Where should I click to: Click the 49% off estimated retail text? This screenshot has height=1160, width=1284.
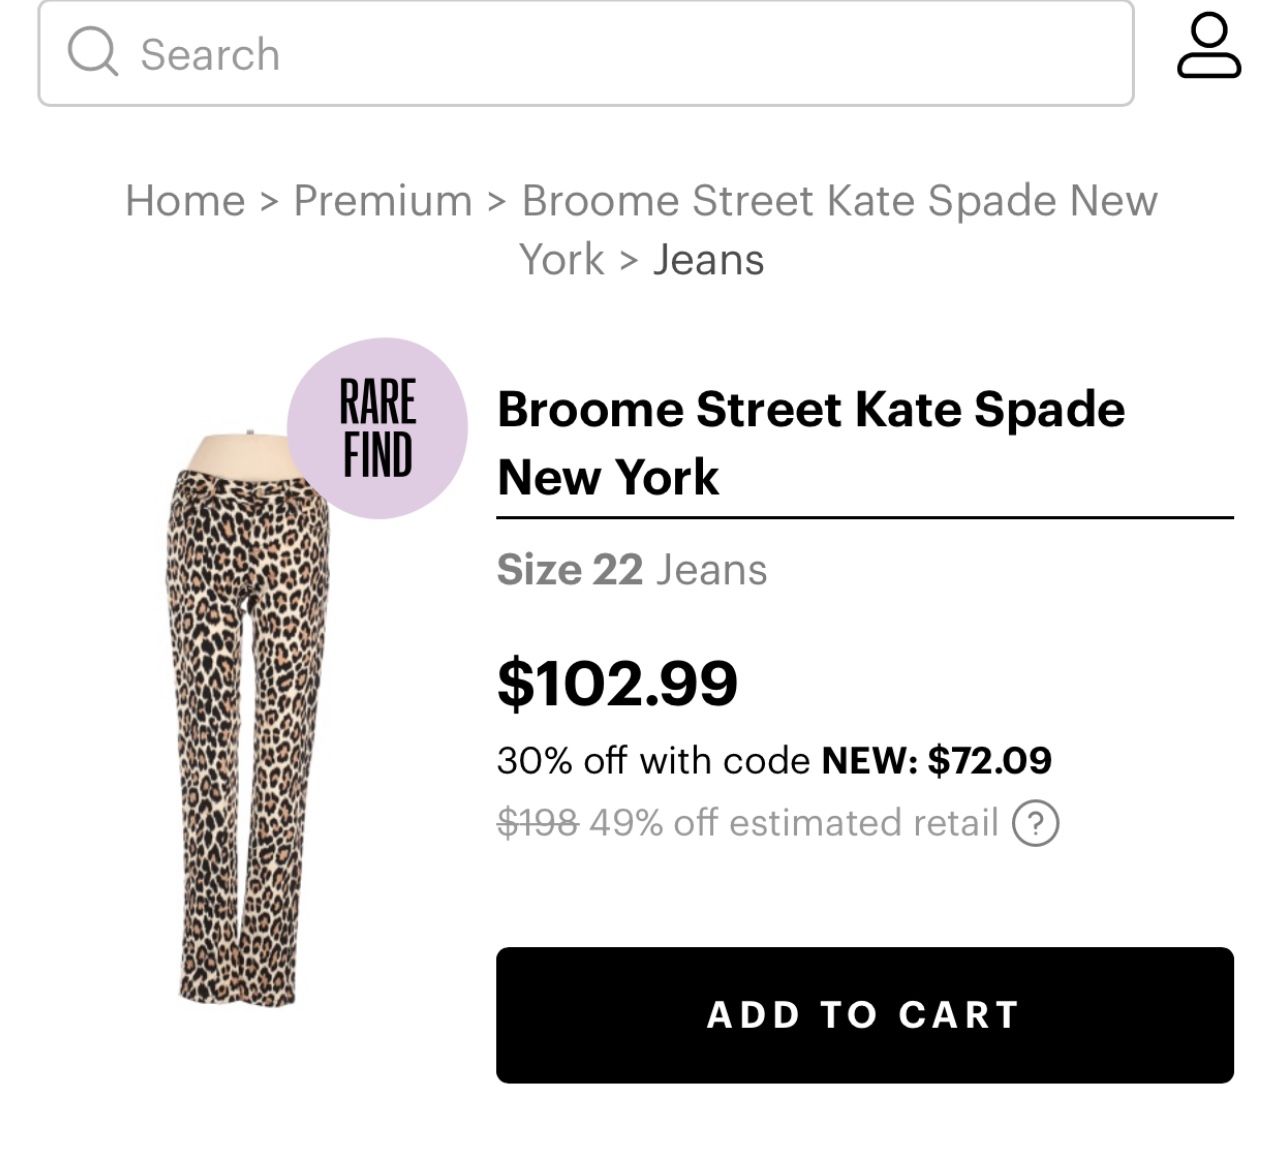point(794,823)
